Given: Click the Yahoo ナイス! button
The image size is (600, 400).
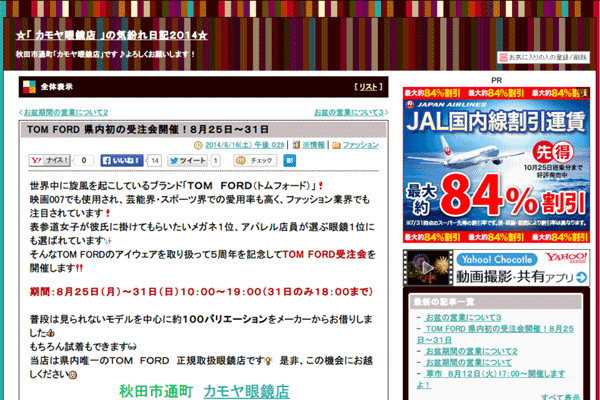Looking at the screenshot, I should (50, 160).
